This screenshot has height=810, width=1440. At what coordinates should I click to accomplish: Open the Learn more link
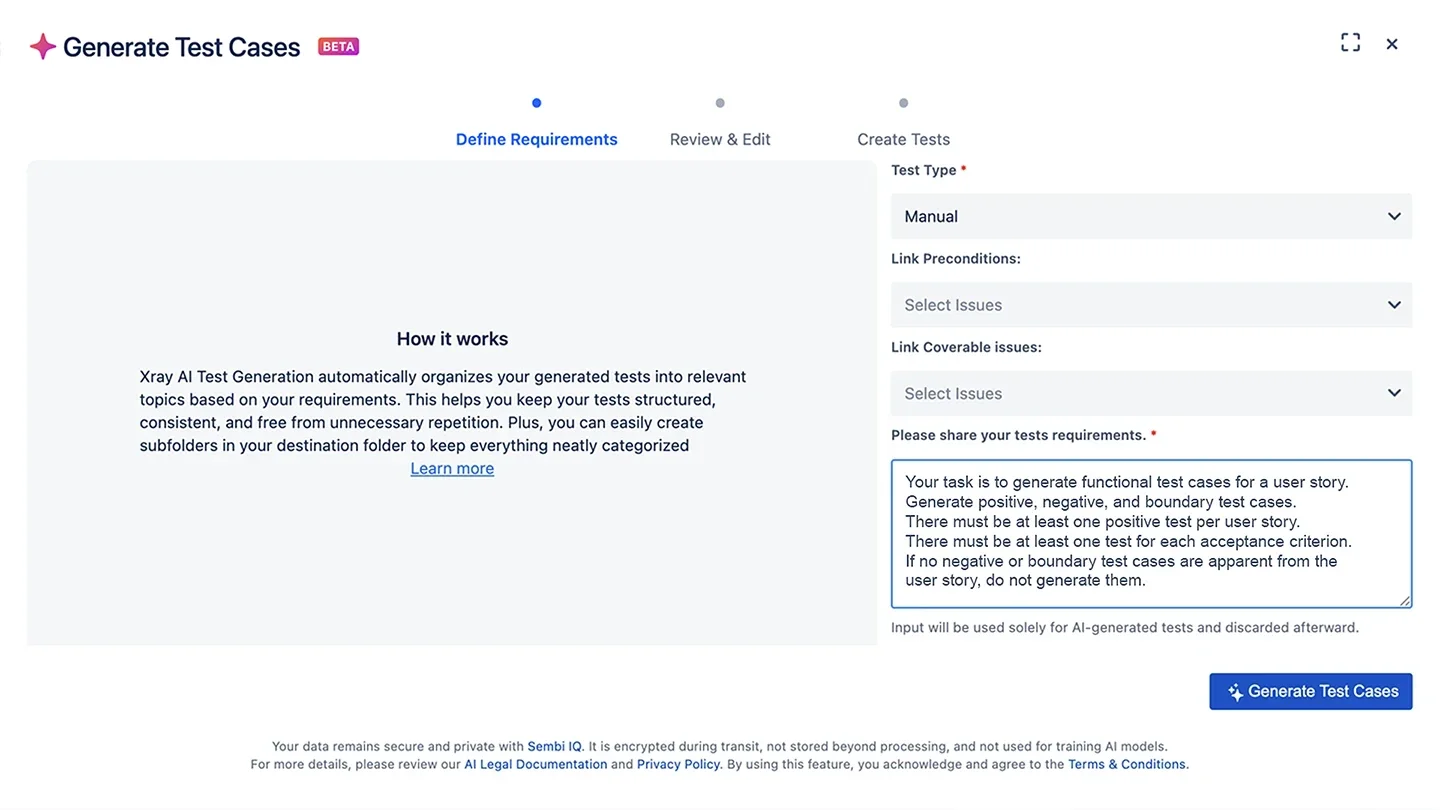click(x=452, y=468)
